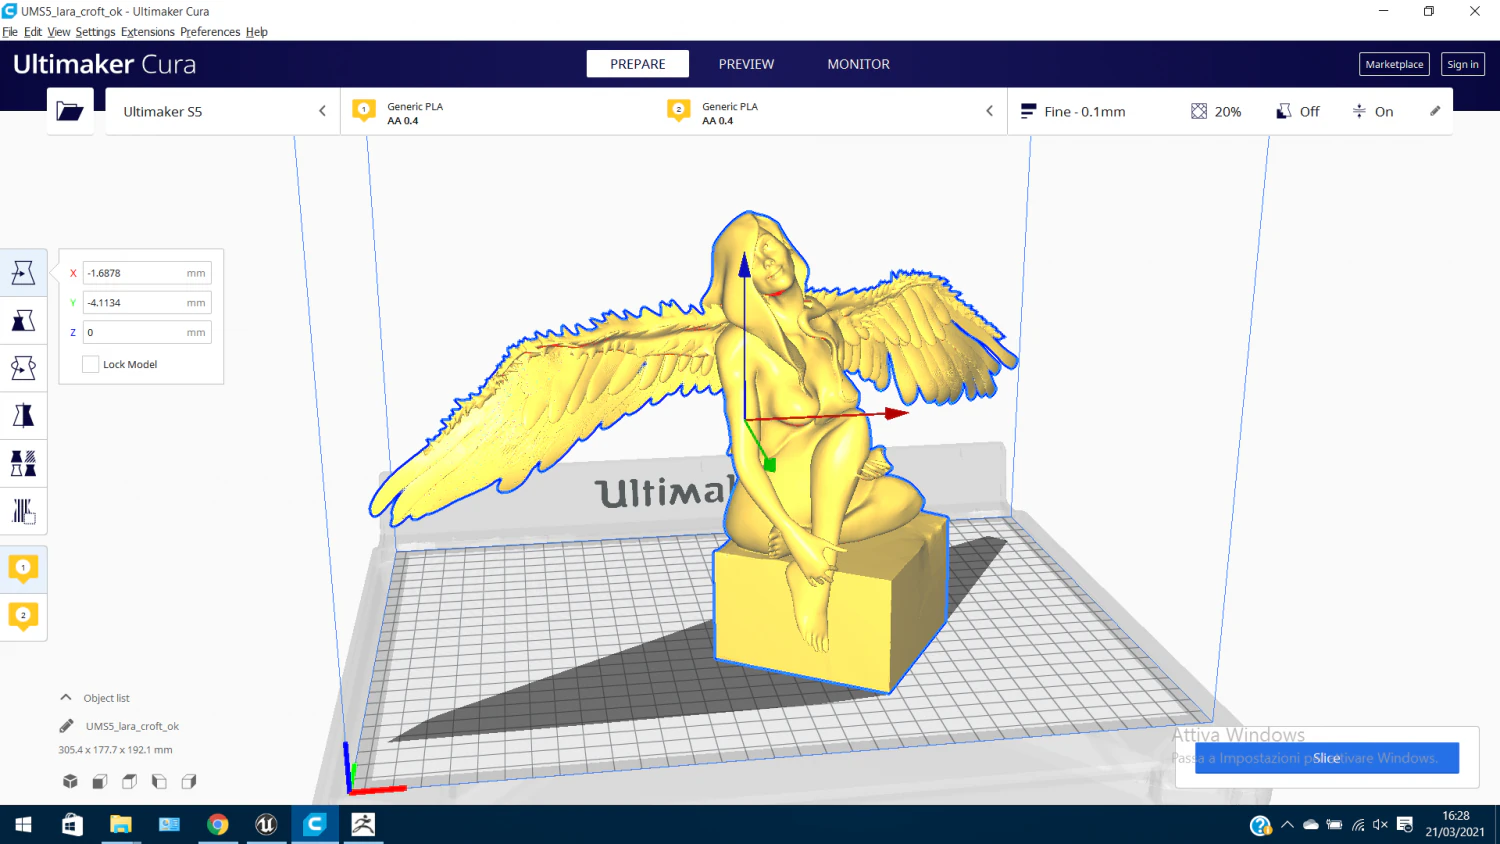
Task: Open file with the folder icon
Action: point(70,111)
